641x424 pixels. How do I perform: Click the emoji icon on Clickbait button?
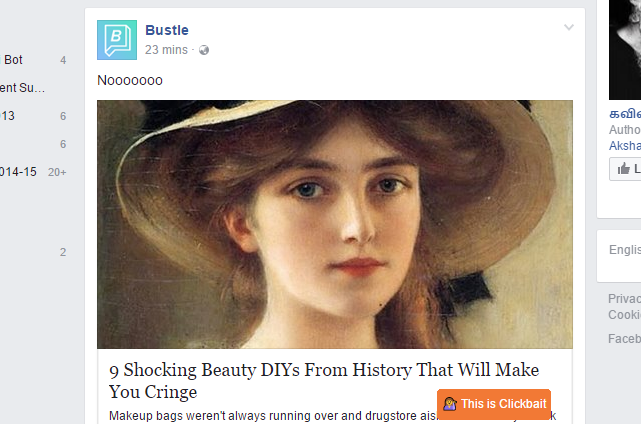coord(450,404)
